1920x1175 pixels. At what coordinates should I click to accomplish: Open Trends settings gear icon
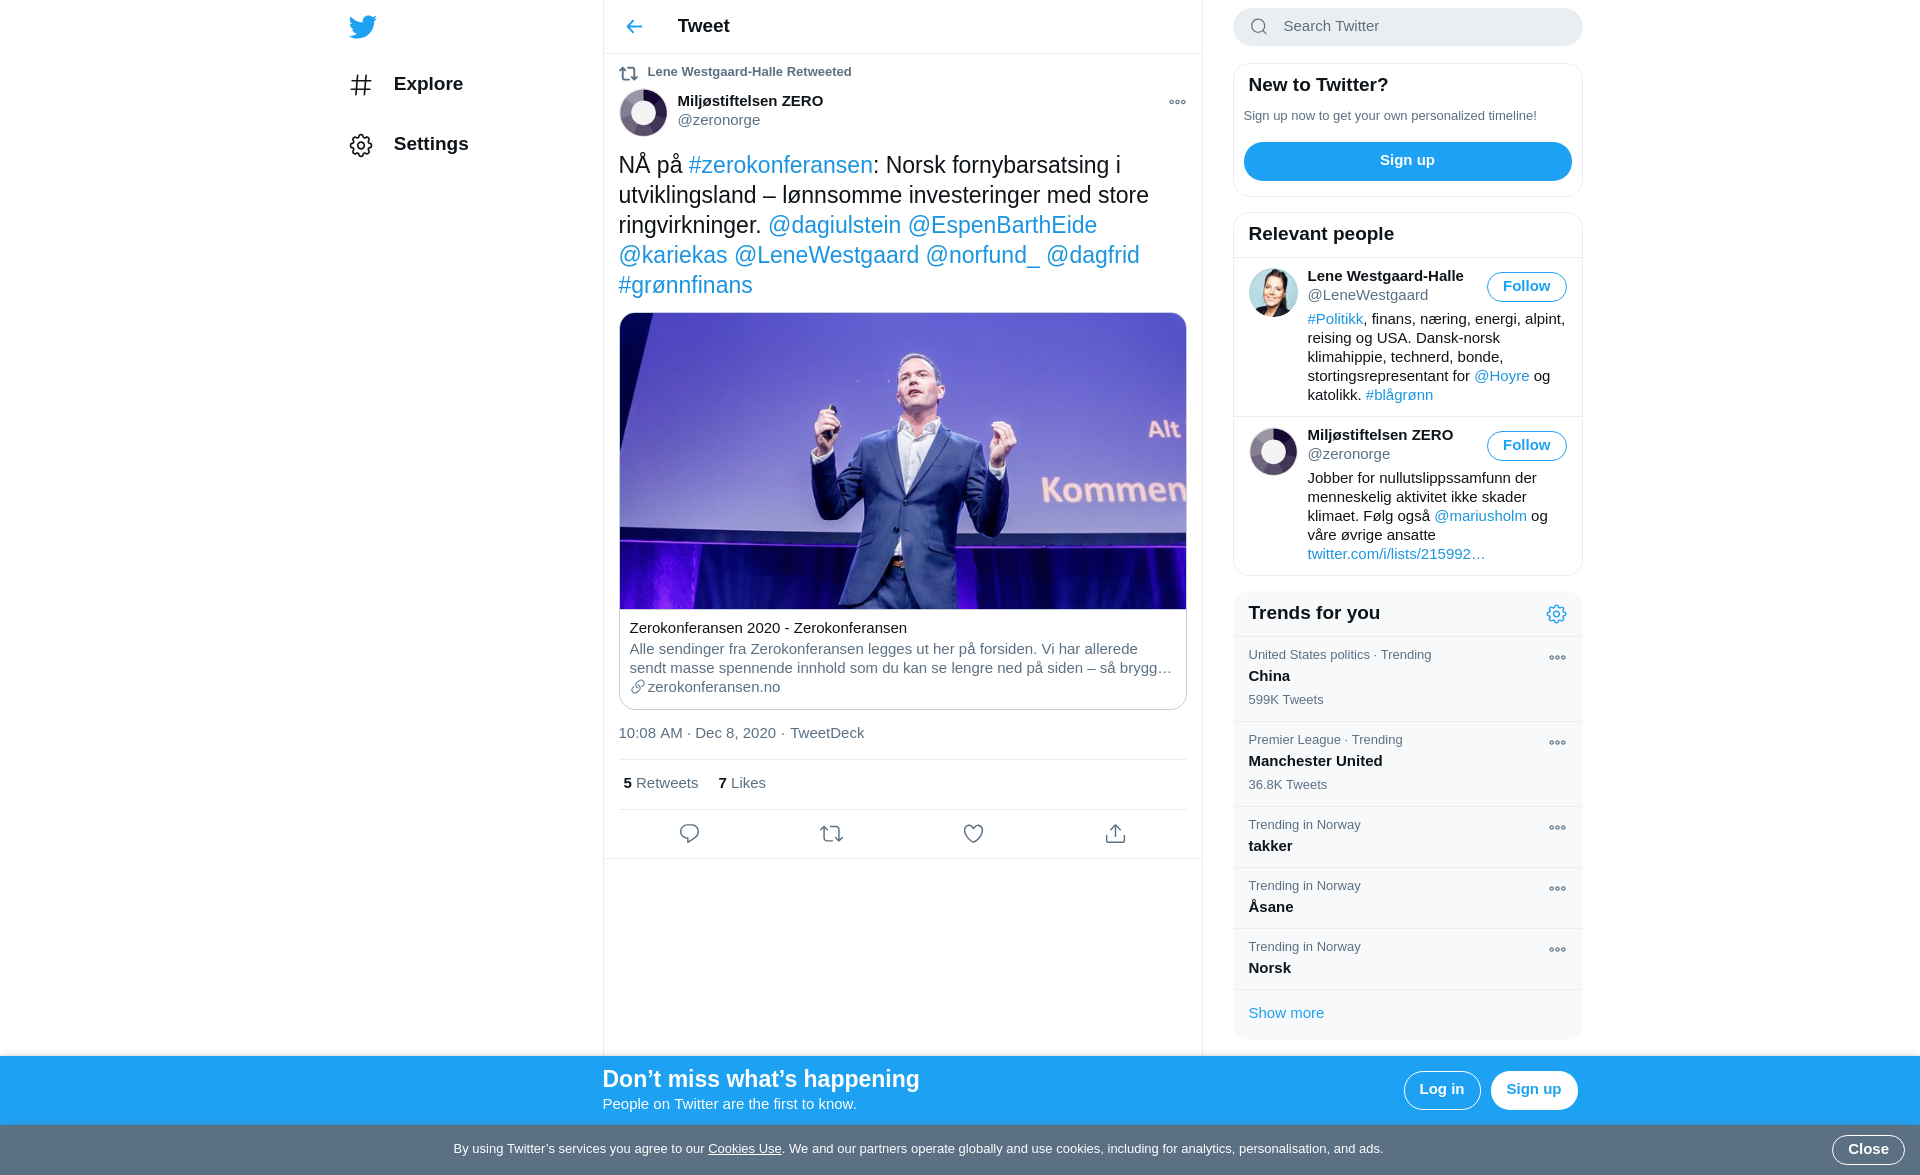(1556, 614)
